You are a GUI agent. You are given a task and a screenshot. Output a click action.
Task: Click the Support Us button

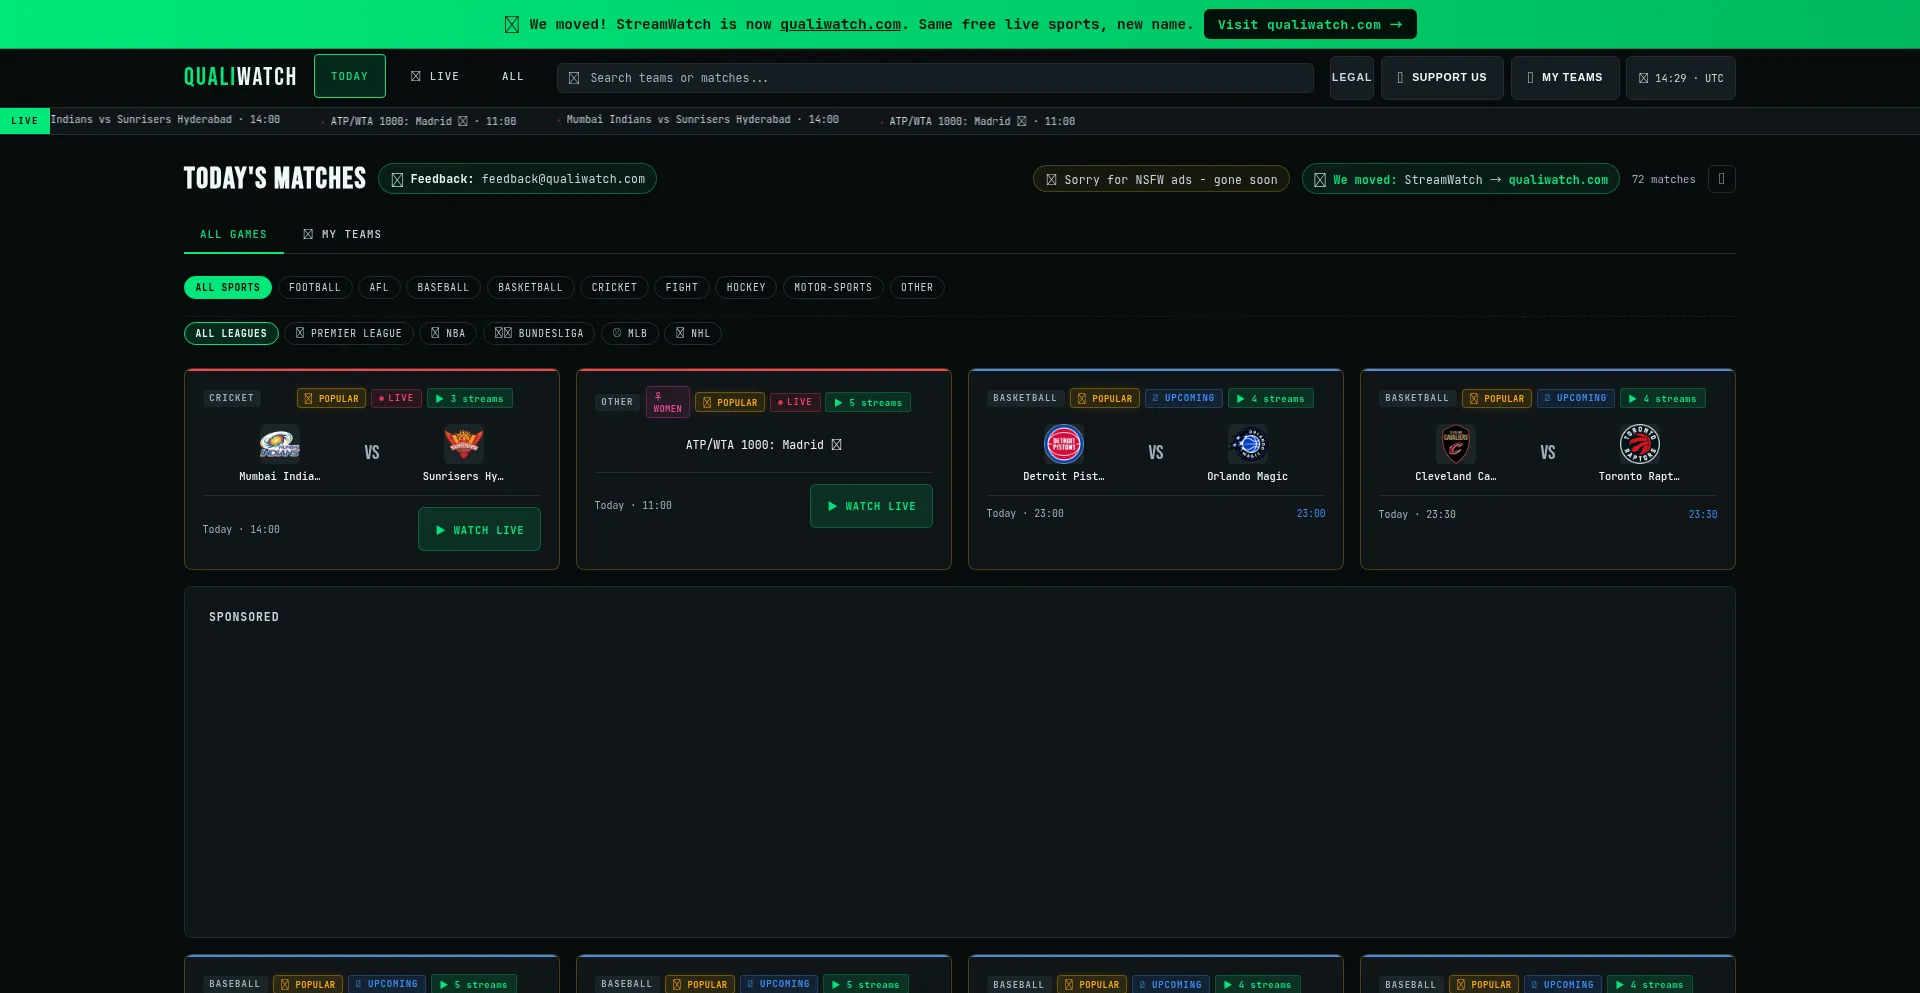click(x=1442, y=78)
